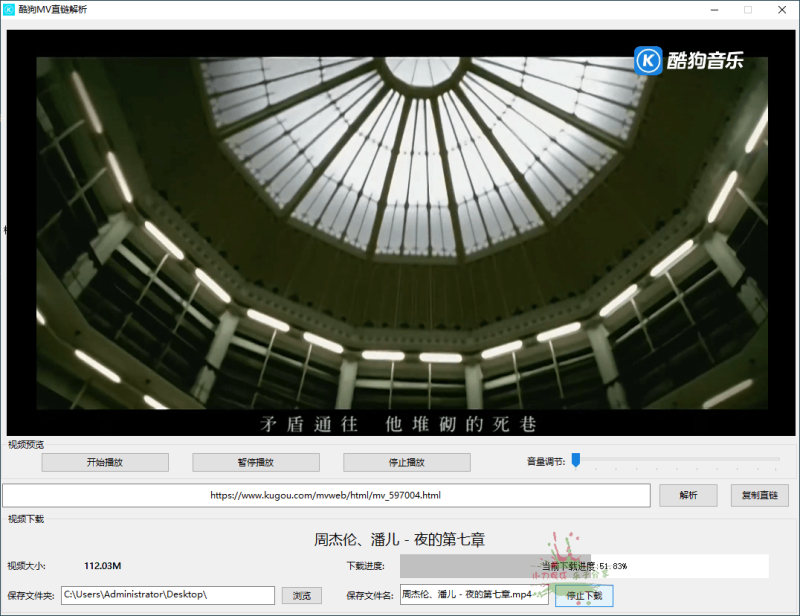Parse the MV link with 解析 button
This screenshot has width=800, height=616.
click(x=688, y=495)
